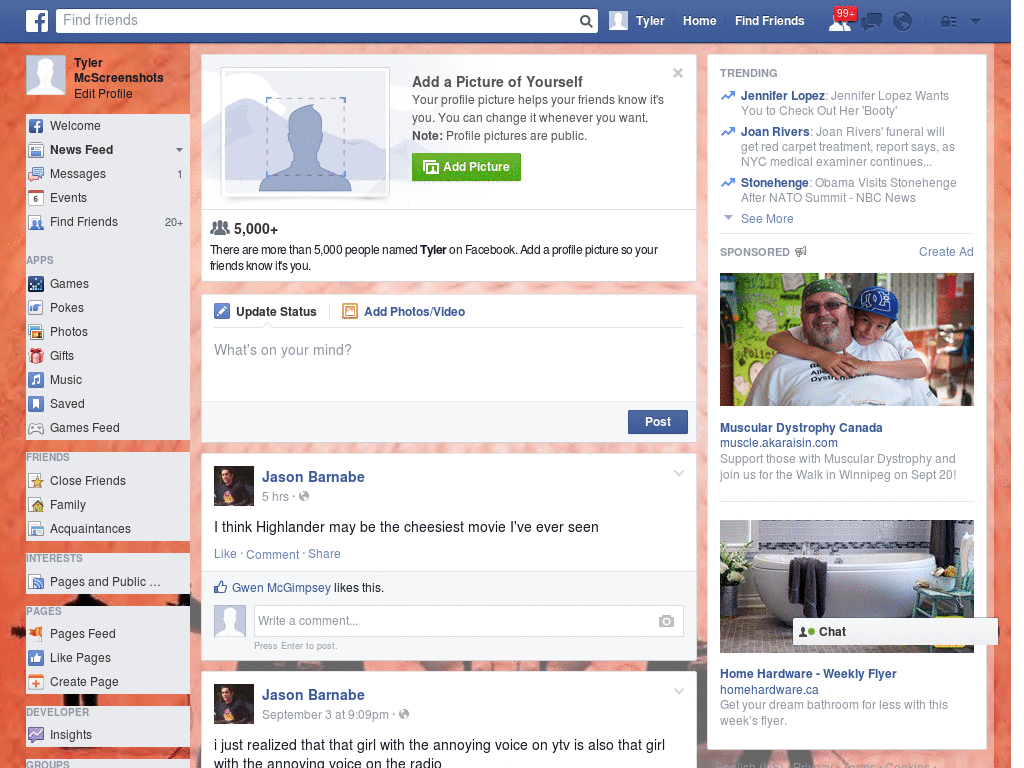Go to Home in top bar
The height and width of the screenshot is (768, 1024).
click(699, 21)
